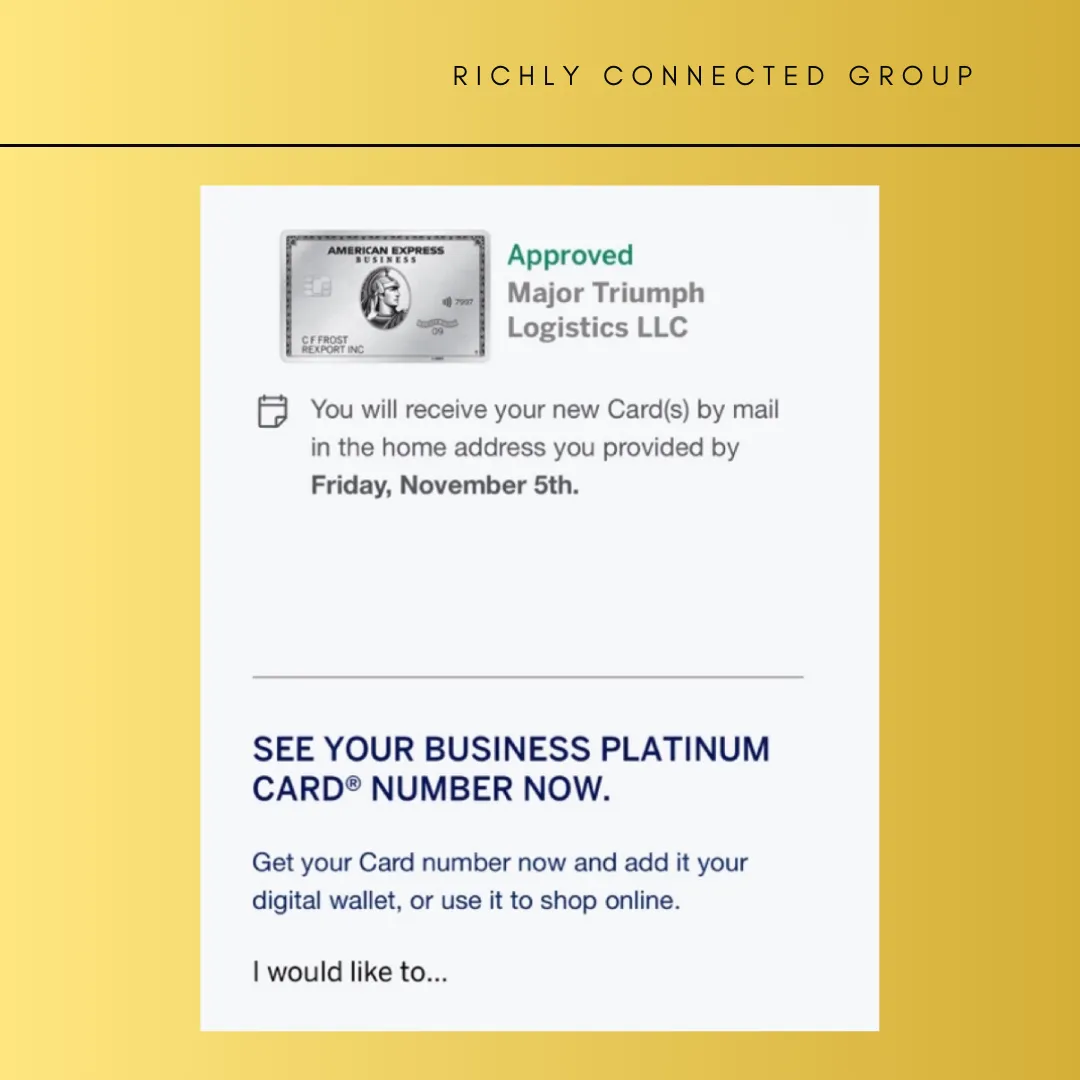Viewport: 1080px width, 1080px height.
Task: Click the Friday, November 5th date text
Action: point(444,486)
